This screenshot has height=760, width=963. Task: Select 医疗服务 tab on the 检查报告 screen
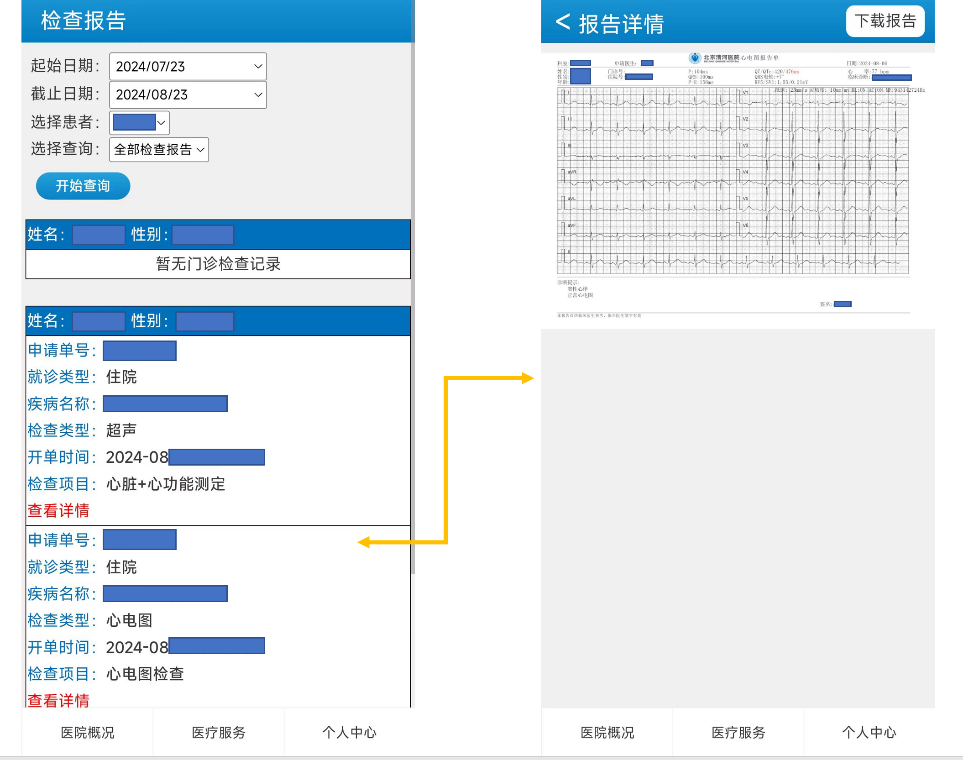(218, 732)
